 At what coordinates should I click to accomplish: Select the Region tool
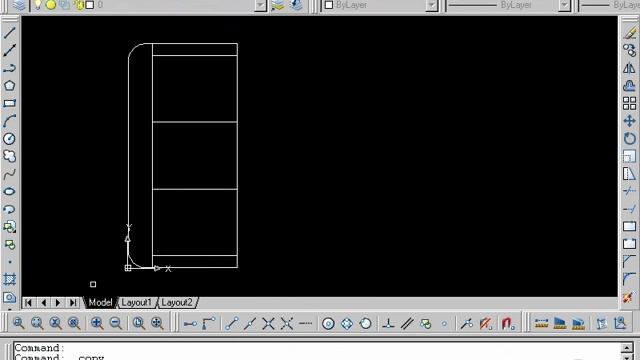coord(9,297)
